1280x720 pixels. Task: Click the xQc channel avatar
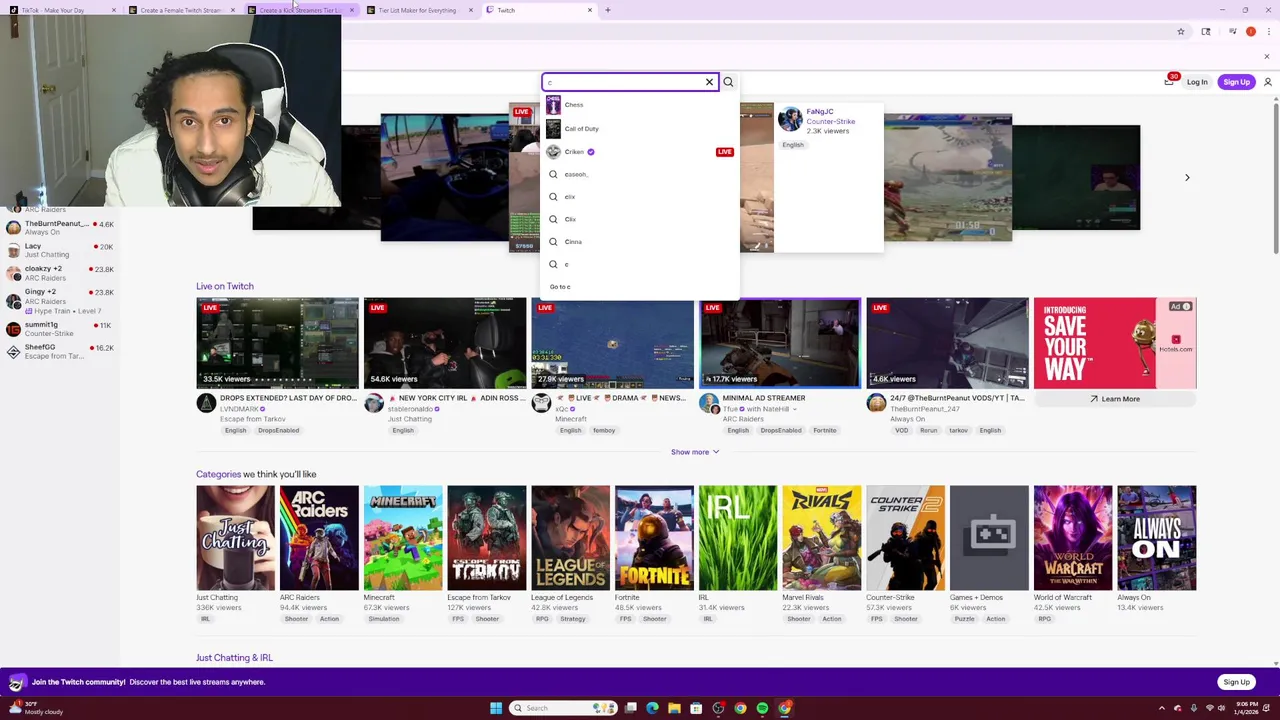pos(541,403)
